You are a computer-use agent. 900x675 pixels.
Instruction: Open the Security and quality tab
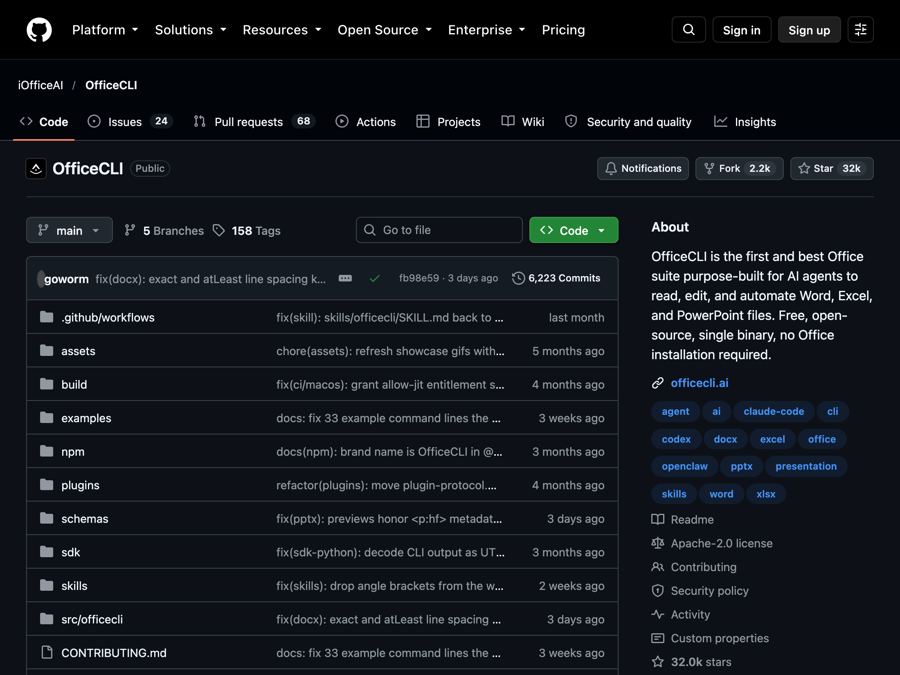point(629,122)
